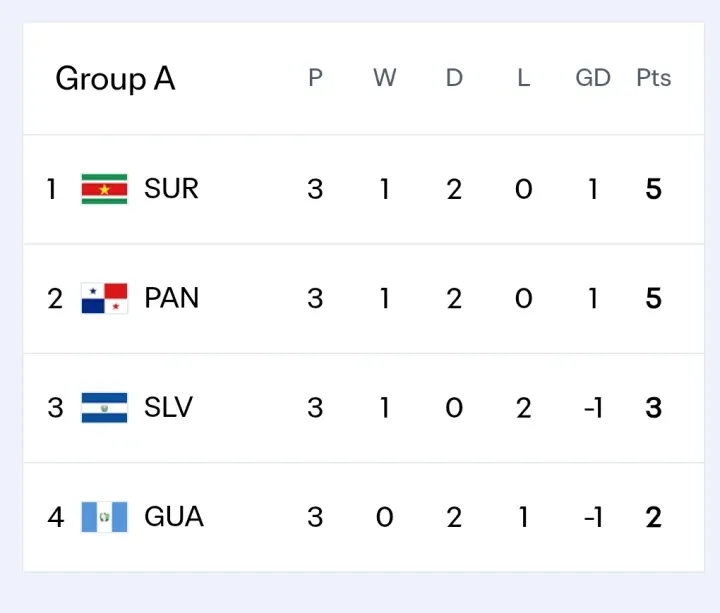Click the Guatemala flag icon

(x=104, y=517)
